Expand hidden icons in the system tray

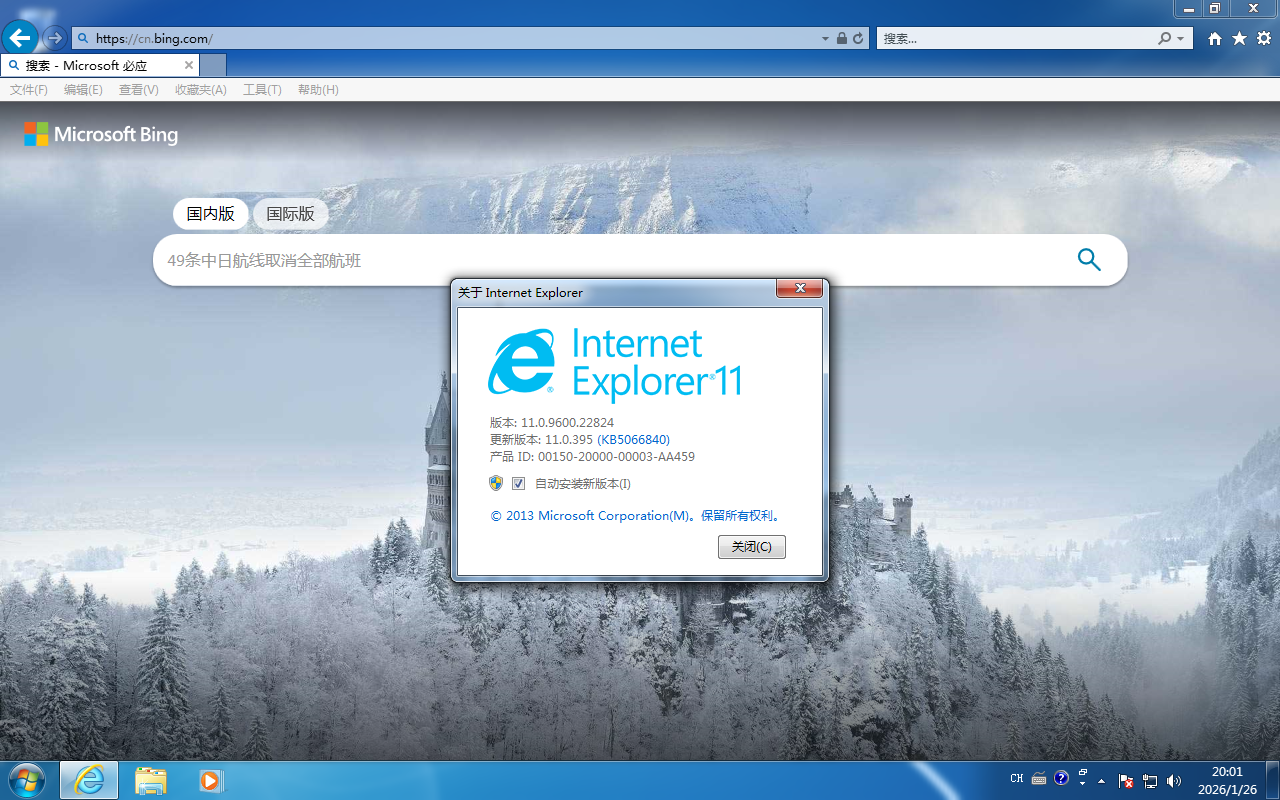(1101, 781)
